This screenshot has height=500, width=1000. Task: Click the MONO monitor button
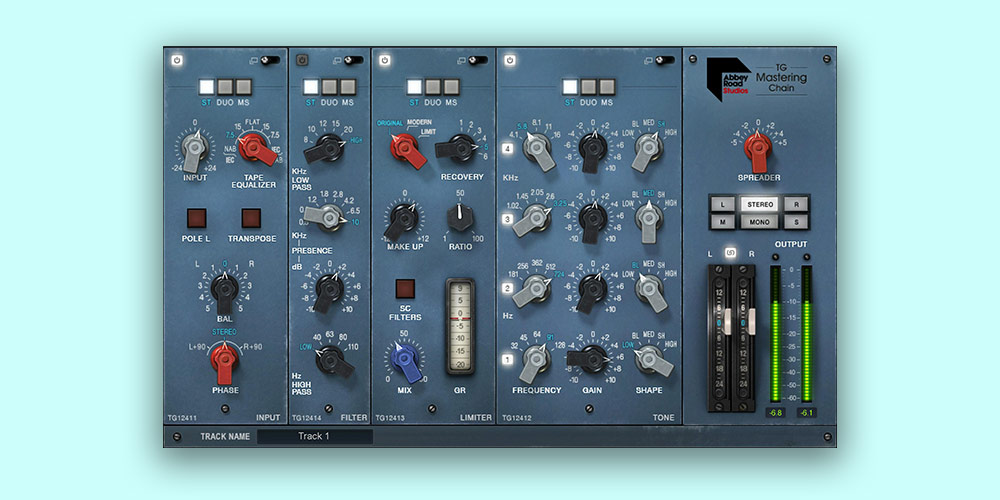click(x=760, y=221)
